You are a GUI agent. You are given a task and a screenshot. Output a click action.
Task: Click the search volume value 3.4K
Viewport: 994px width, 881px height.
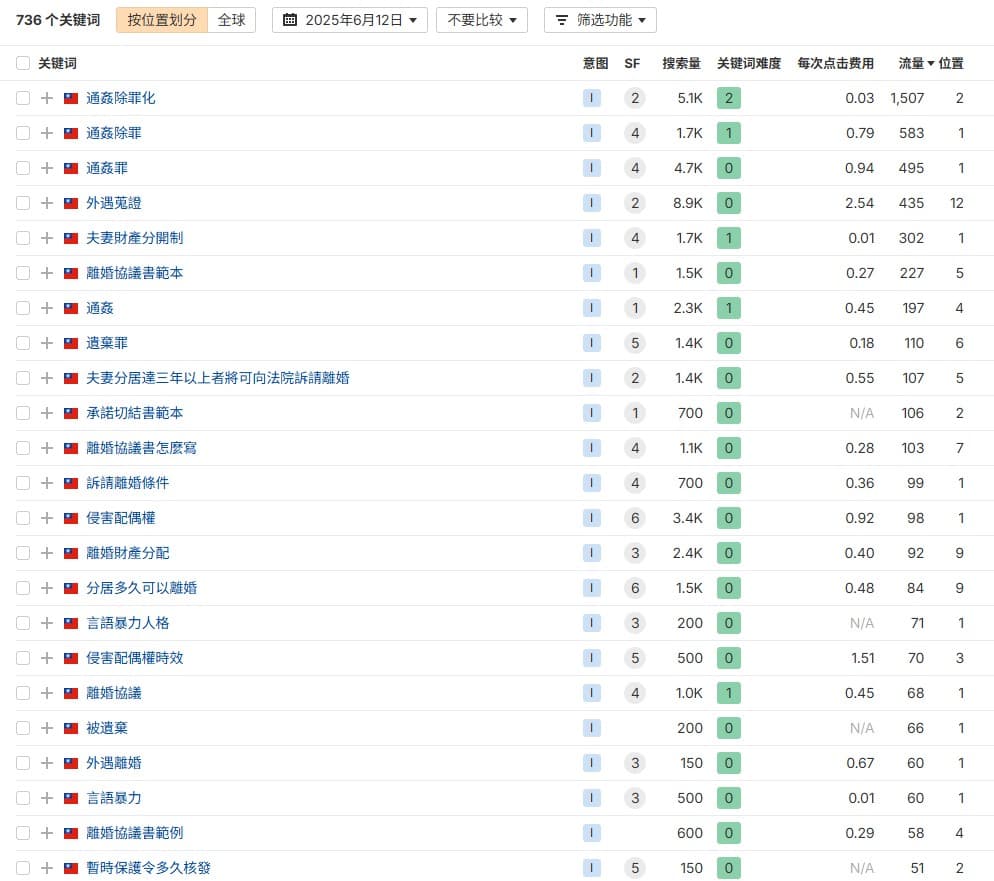coord(688,518)
